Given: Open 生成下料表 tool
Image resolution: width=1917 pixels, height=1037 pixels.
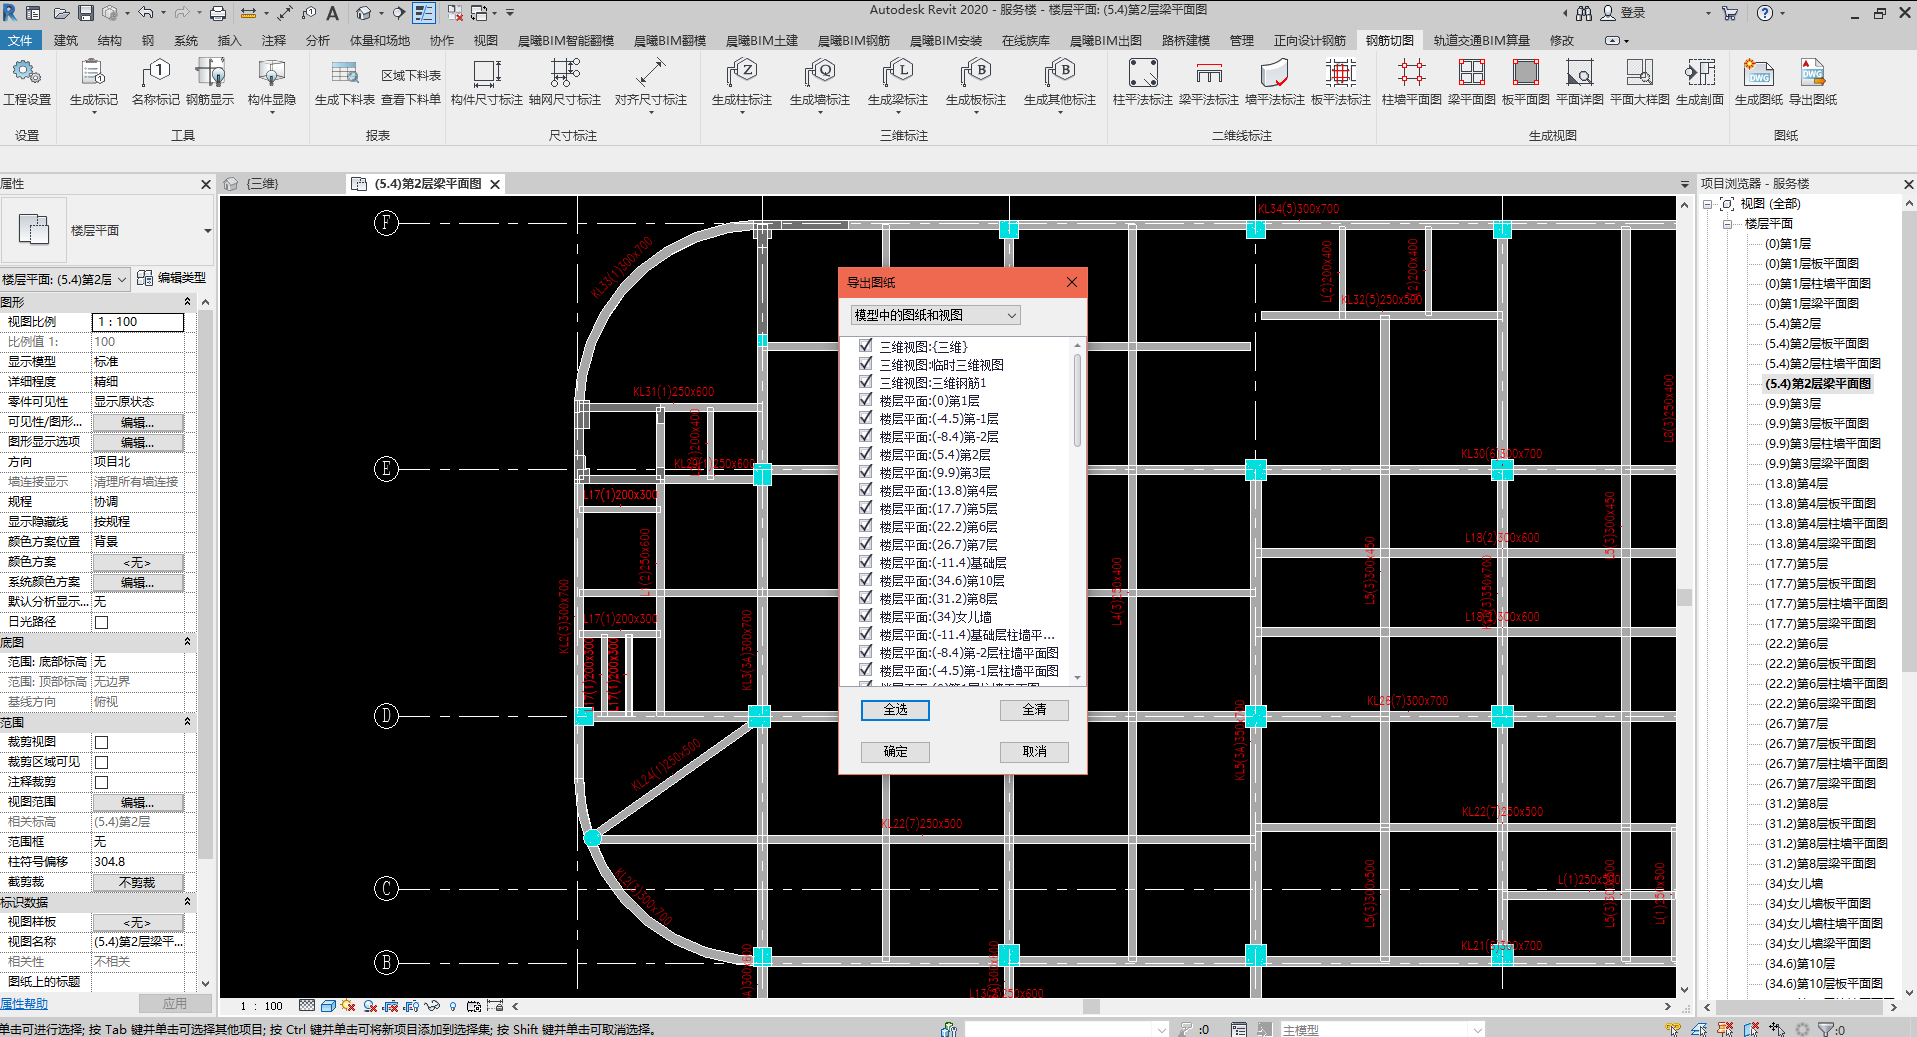Looking at the screenshot, I should tap(345, 81).
